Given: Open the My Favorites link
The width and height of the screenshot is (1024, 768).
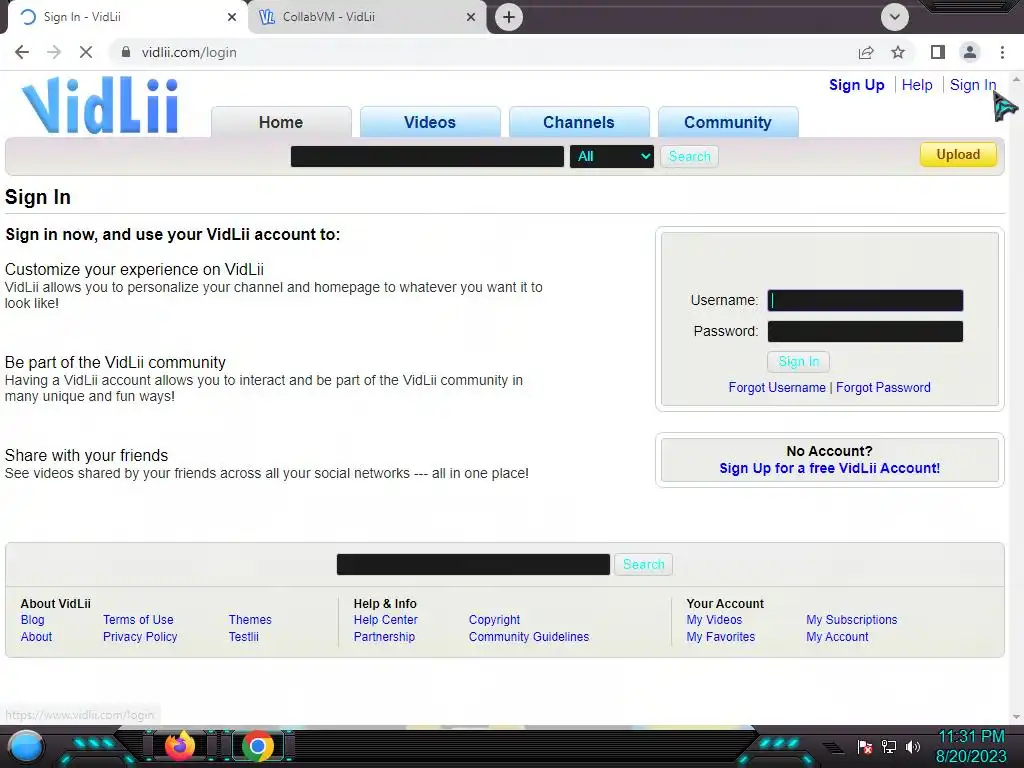Looking at the screenshot, I should point(720,637).
